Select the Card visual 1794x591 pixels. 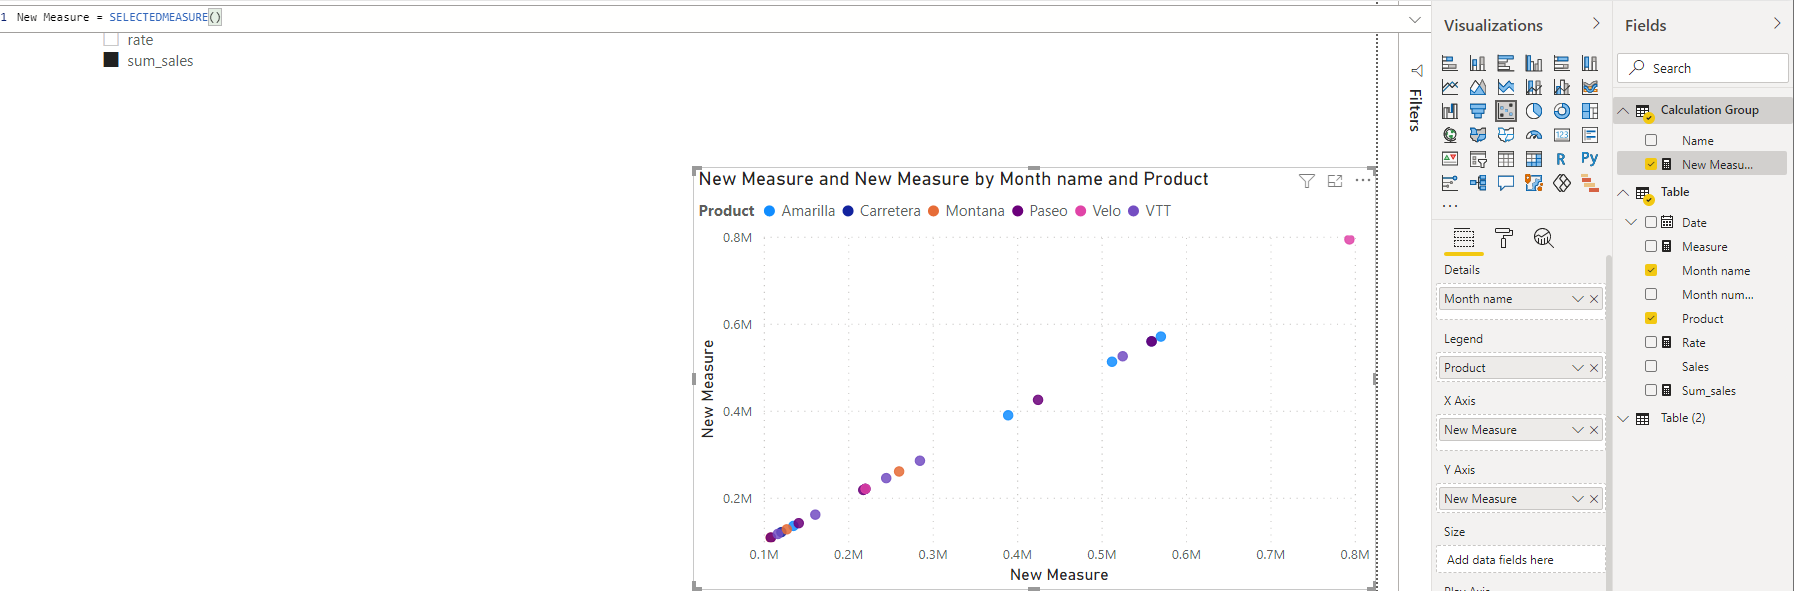pos(1562,135)
